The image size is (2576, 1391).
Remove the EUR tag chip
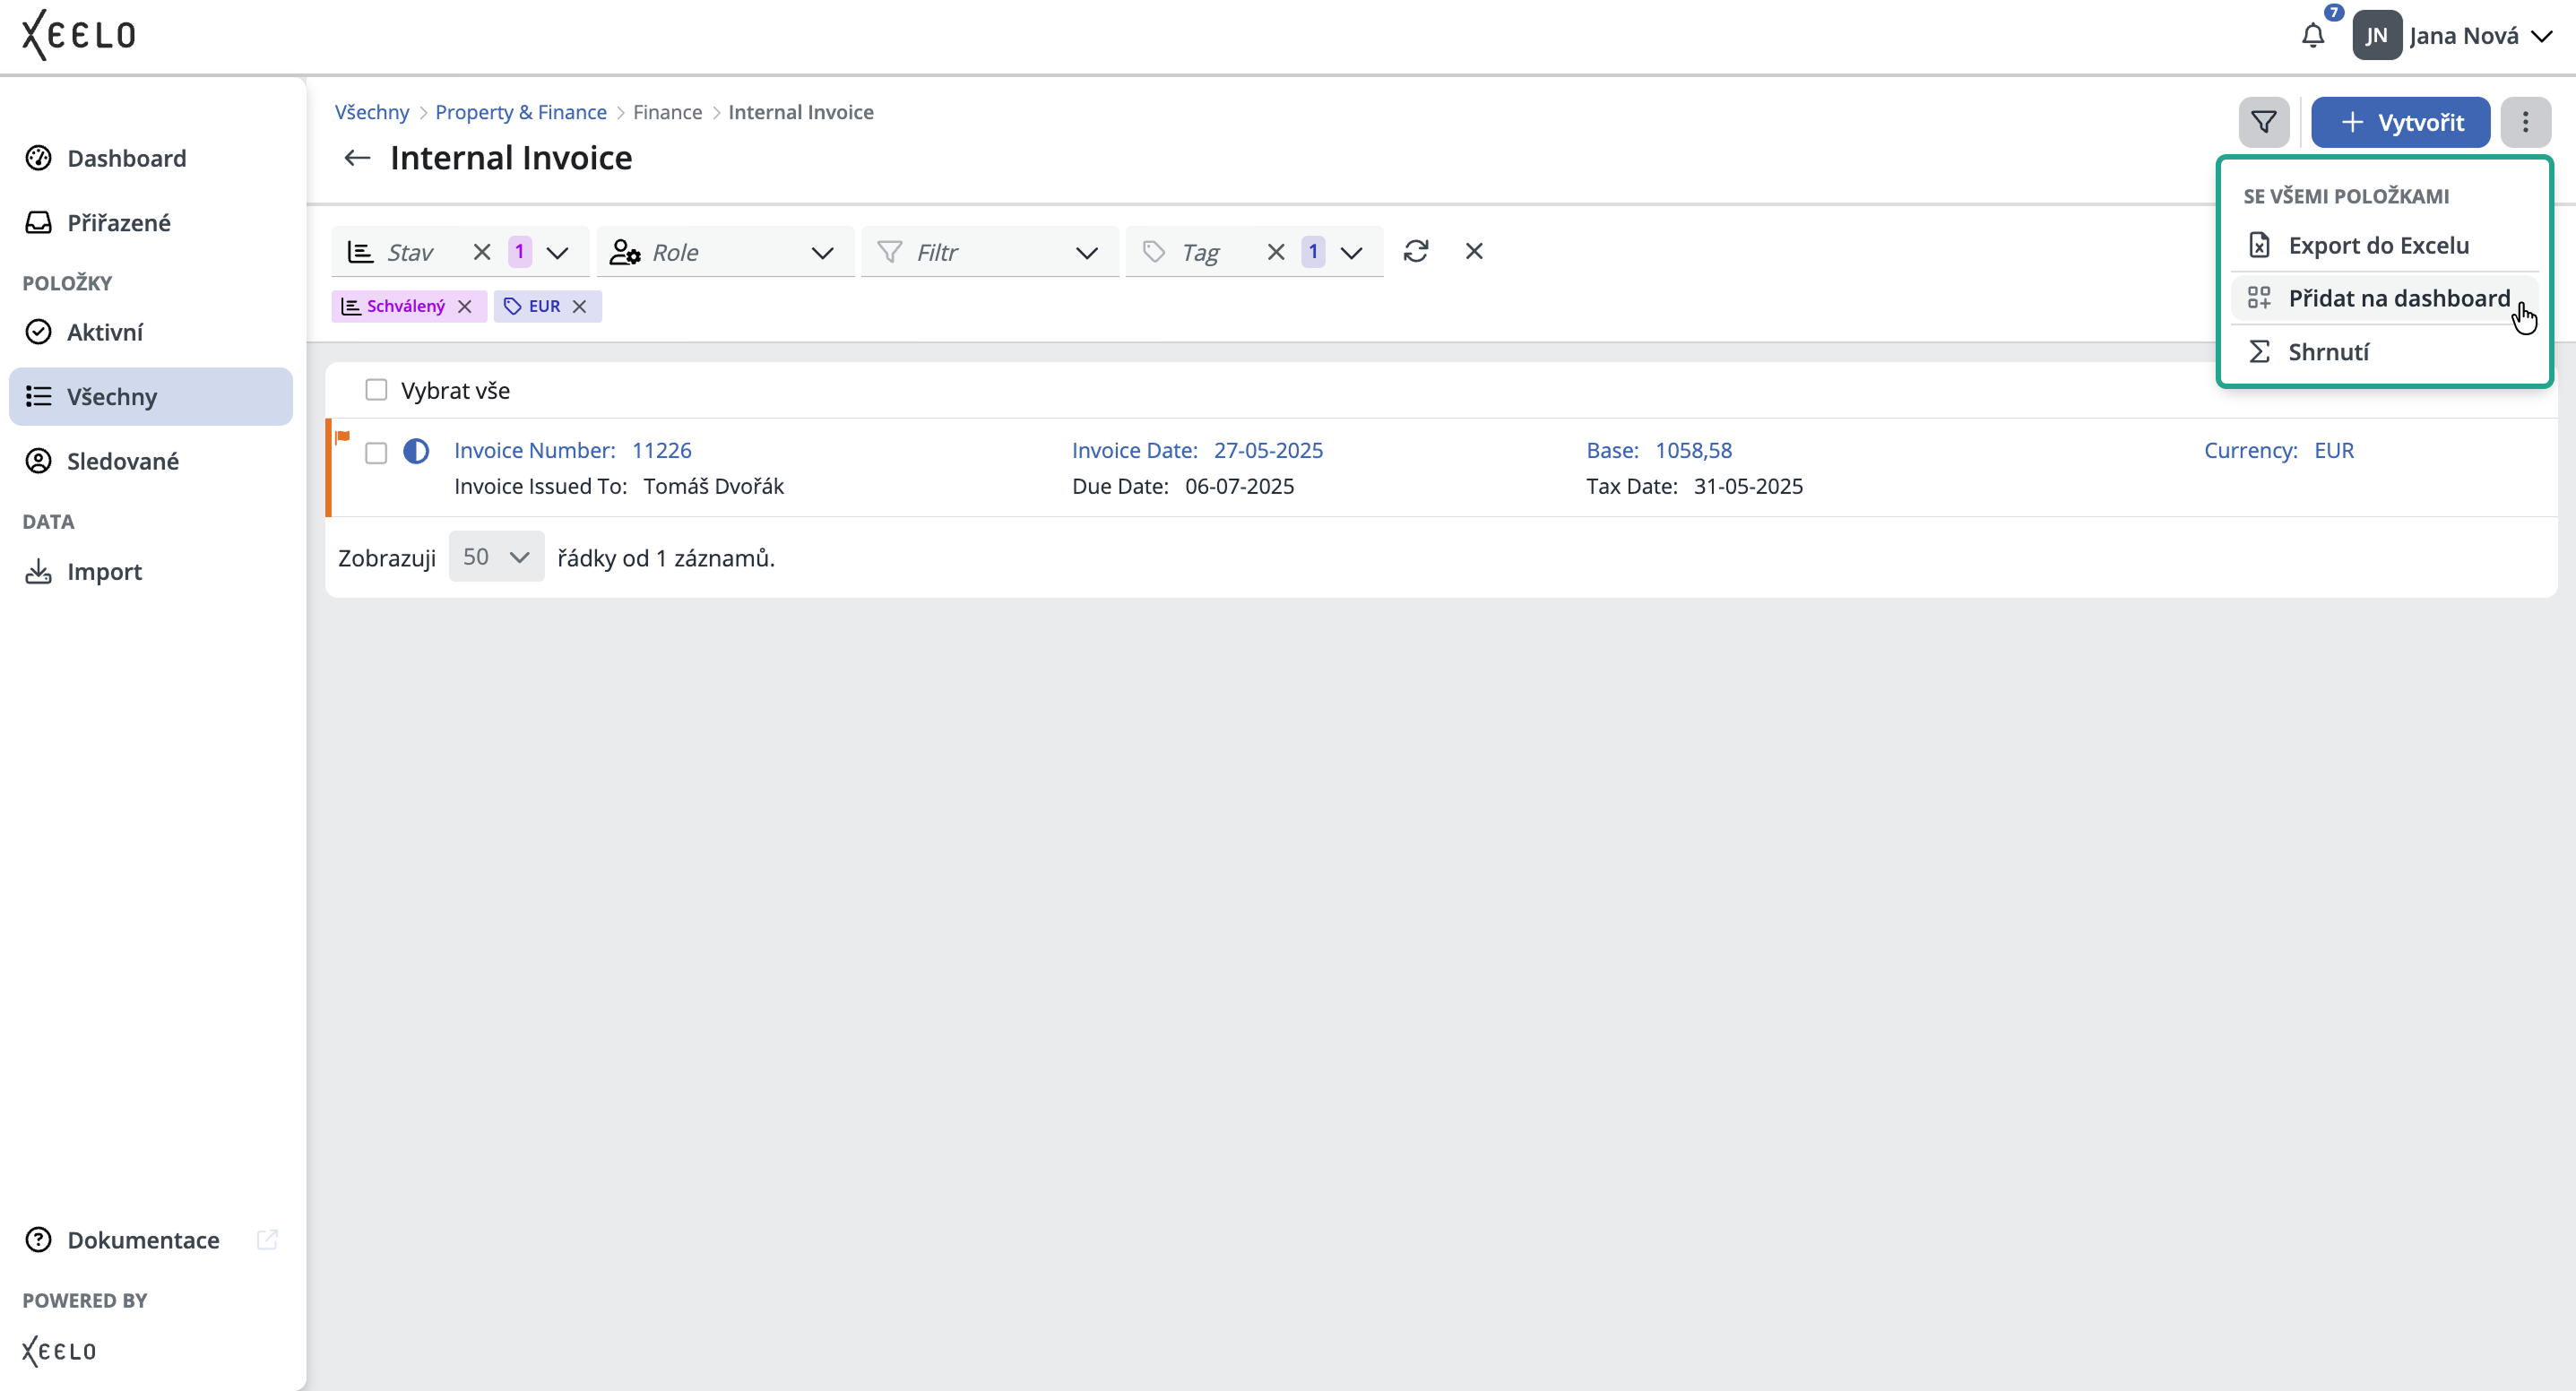580,307
